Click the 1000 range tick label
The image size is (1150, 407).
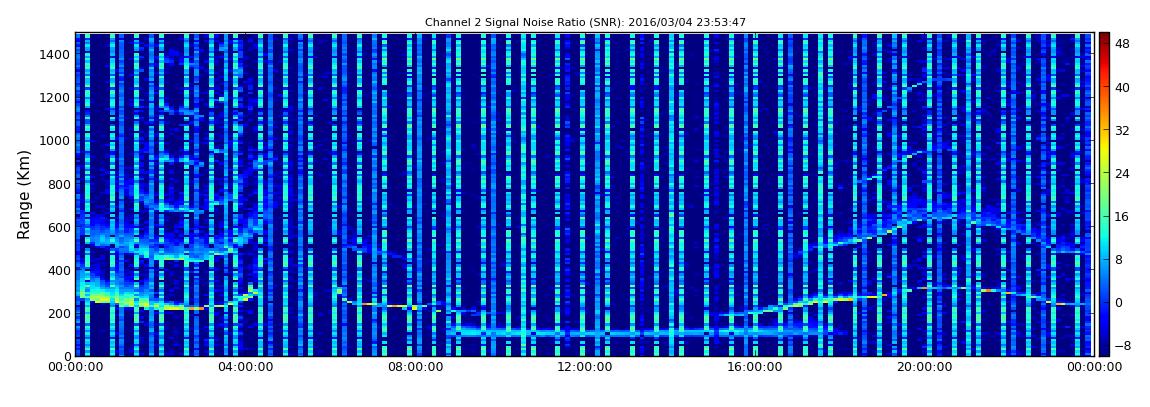coord(57,141)
